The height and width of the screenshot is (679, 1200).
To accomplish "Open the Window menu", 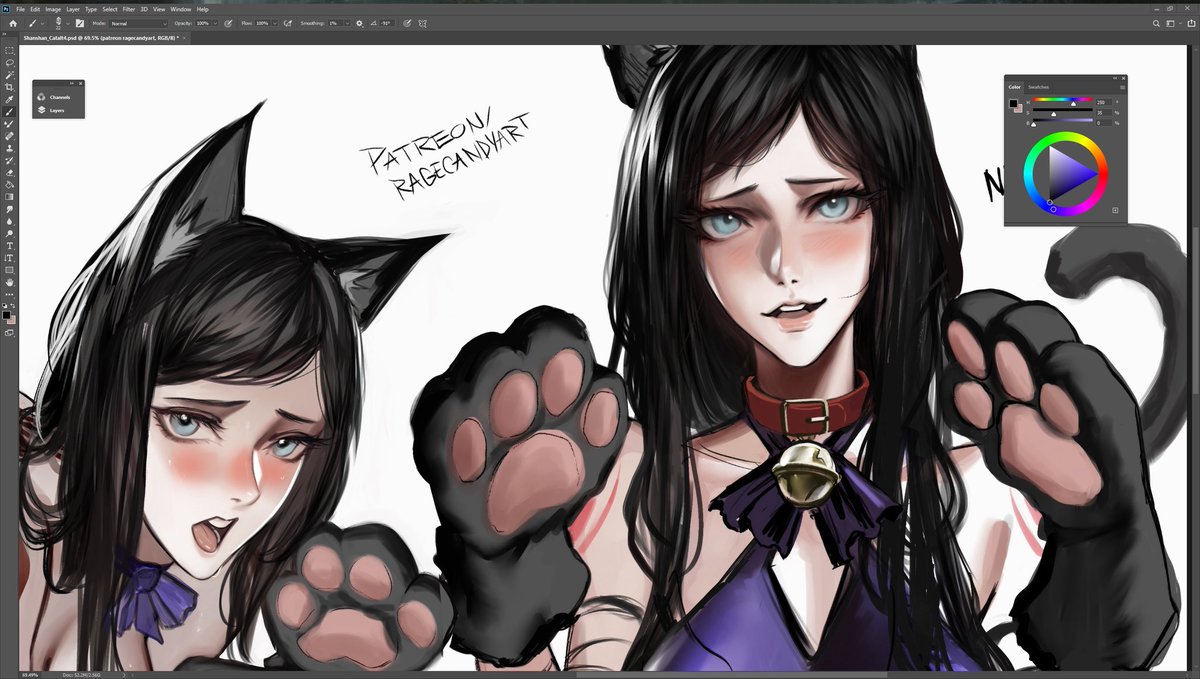I will tap(181, 8).
